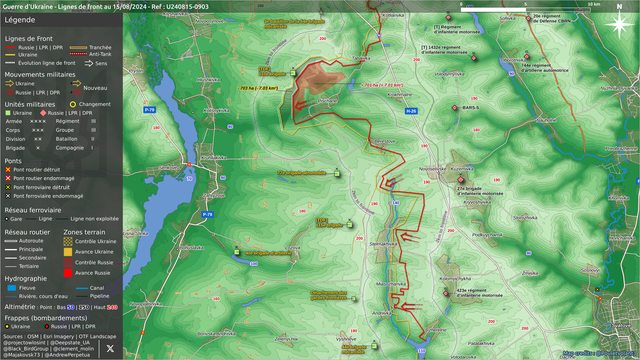This screenshot has height=360, width=640.
Task: Select the 423e régiment motorisé unit diamond
Action: 446,293
